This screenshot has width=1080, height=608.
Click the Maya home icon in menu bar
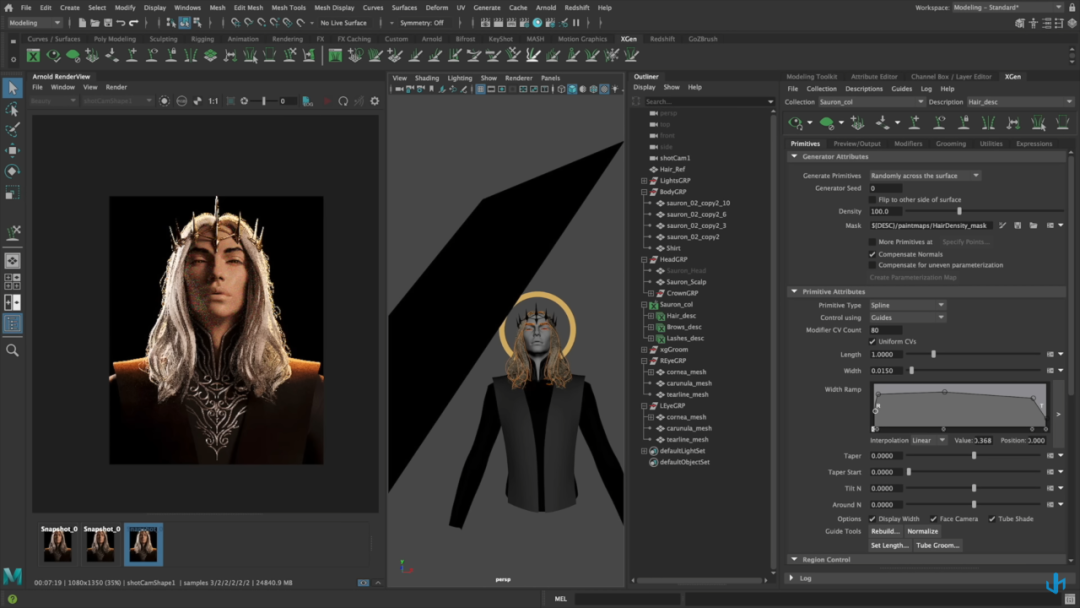[x=8, y=7]
